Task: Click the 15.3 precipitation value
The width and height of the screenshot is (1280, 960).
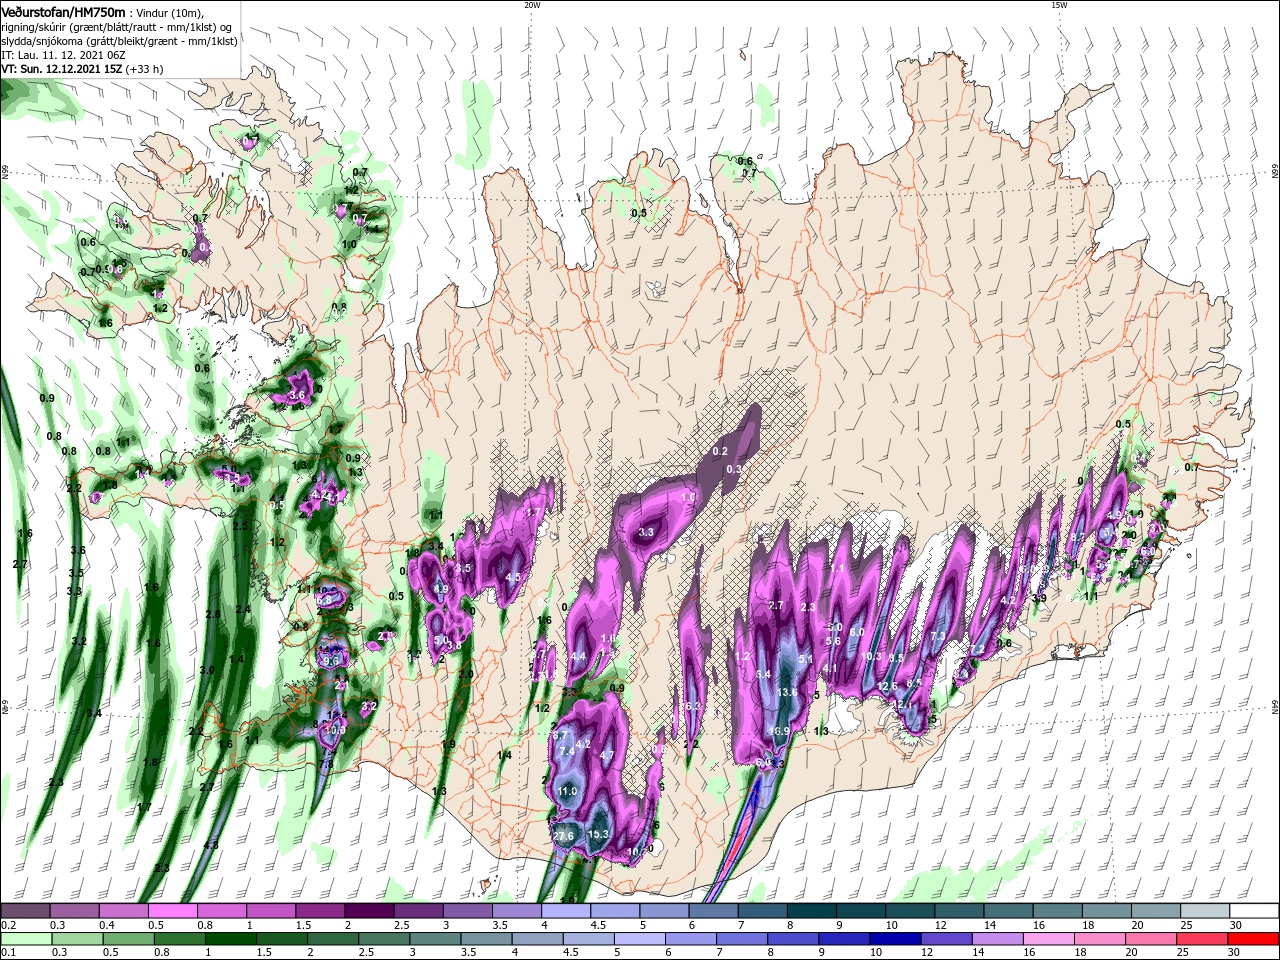Action: click(598, 834)
